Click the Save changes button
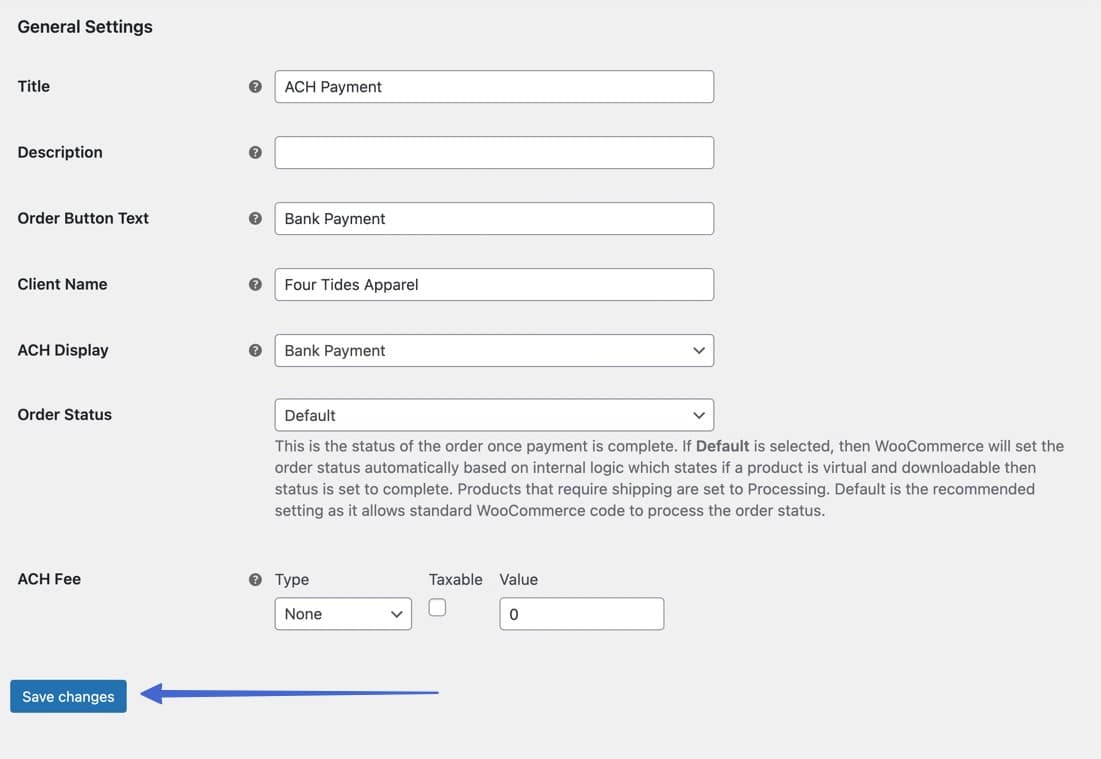This screenshot has width=1101, height=759. coord(68,697)
